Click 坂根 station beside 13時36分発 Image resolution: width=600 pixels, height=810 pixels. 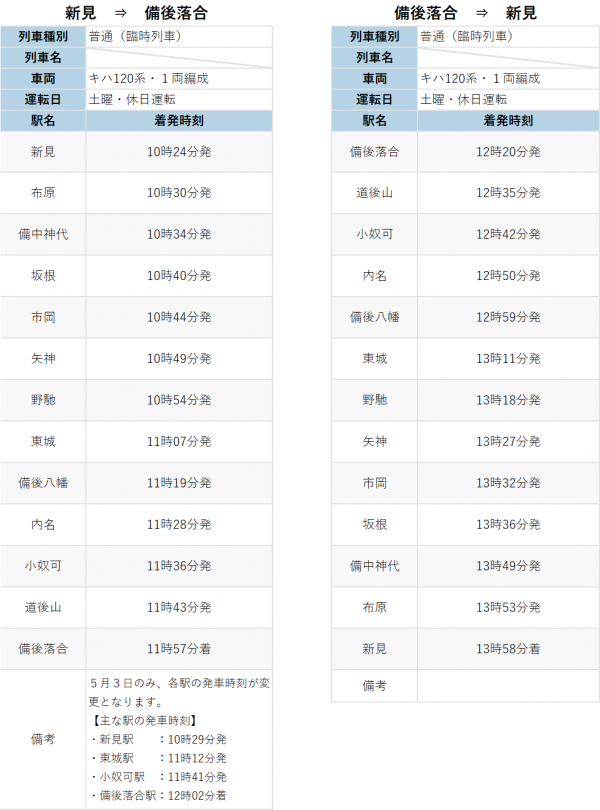[x=374, y=524]
